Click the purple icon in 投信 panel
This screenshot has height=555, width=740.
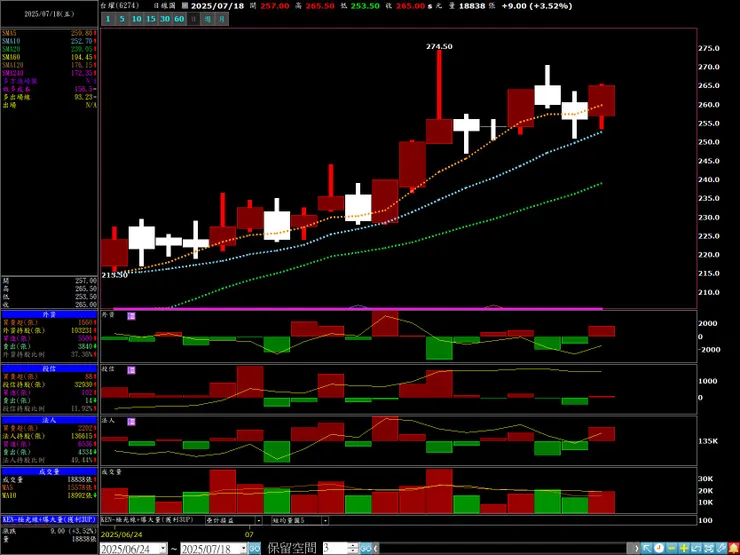pyautogui.click(x=132, y=370)
